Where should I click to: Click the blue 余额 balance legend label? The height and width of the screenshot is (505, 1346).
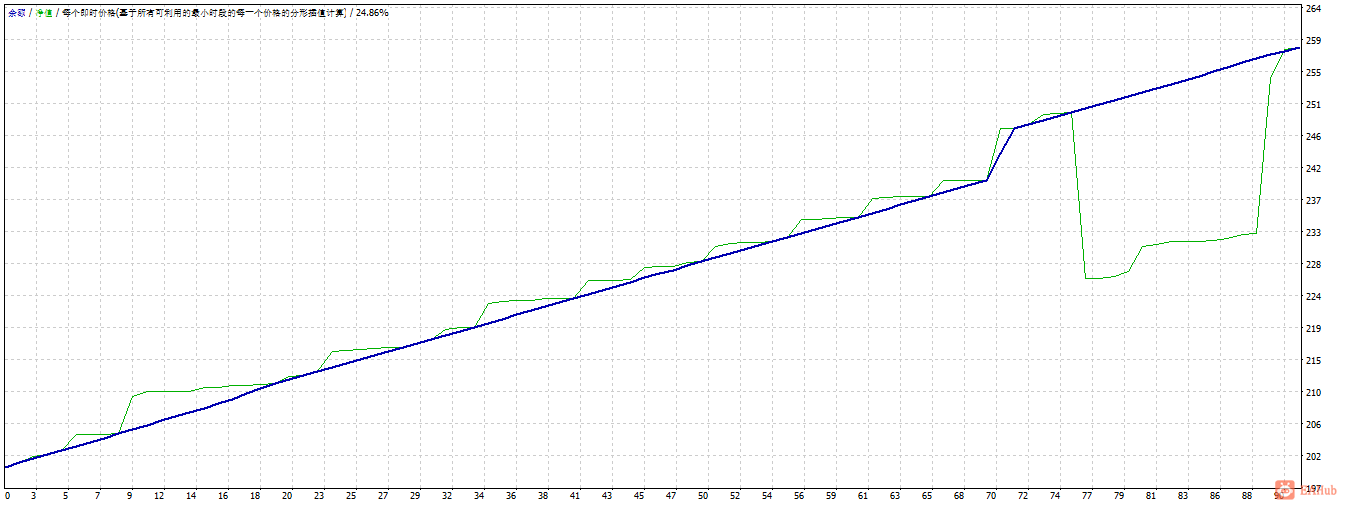15,13
